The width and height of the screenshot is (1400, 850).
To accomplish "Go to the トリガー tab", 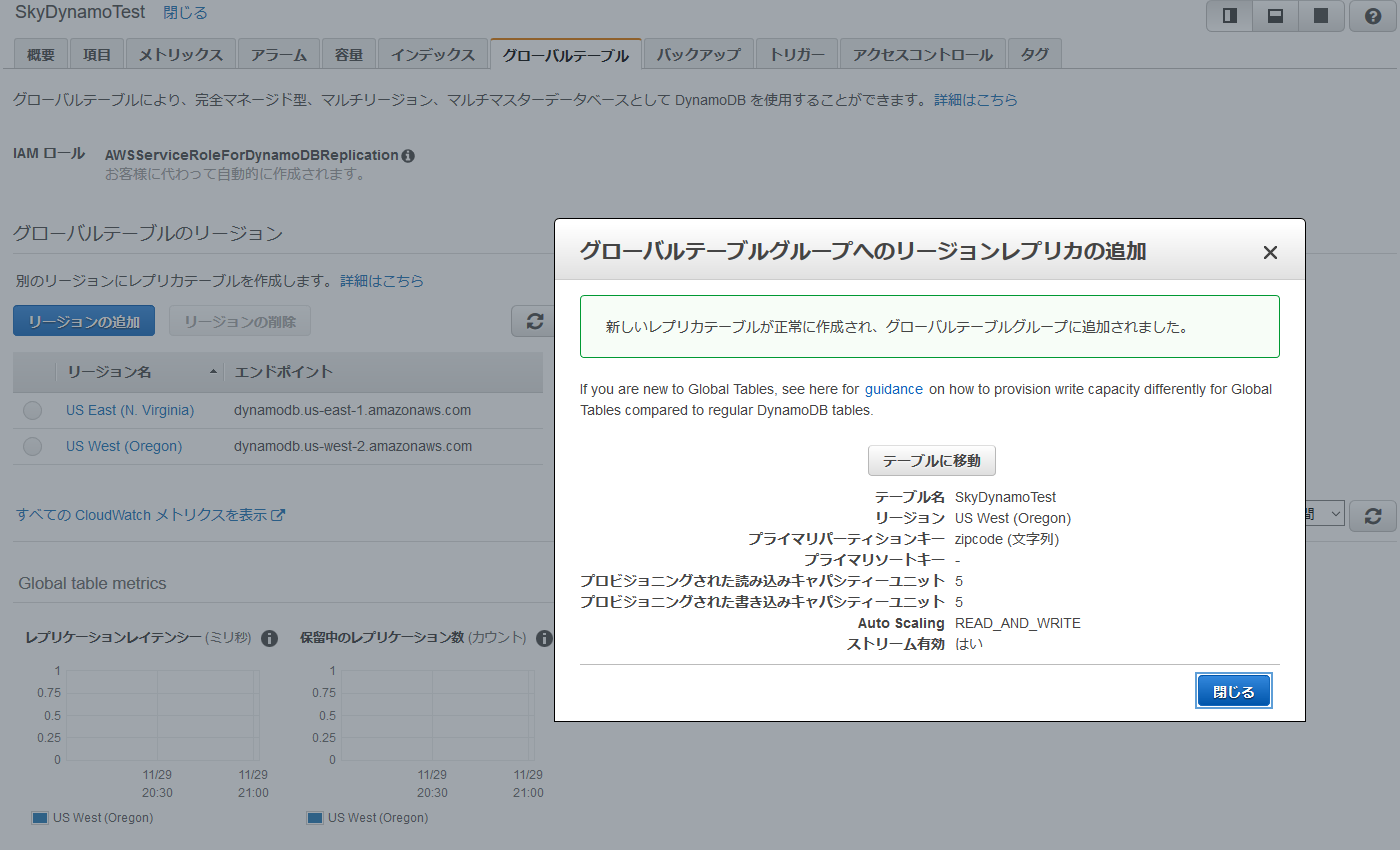I will pos(797,55).
